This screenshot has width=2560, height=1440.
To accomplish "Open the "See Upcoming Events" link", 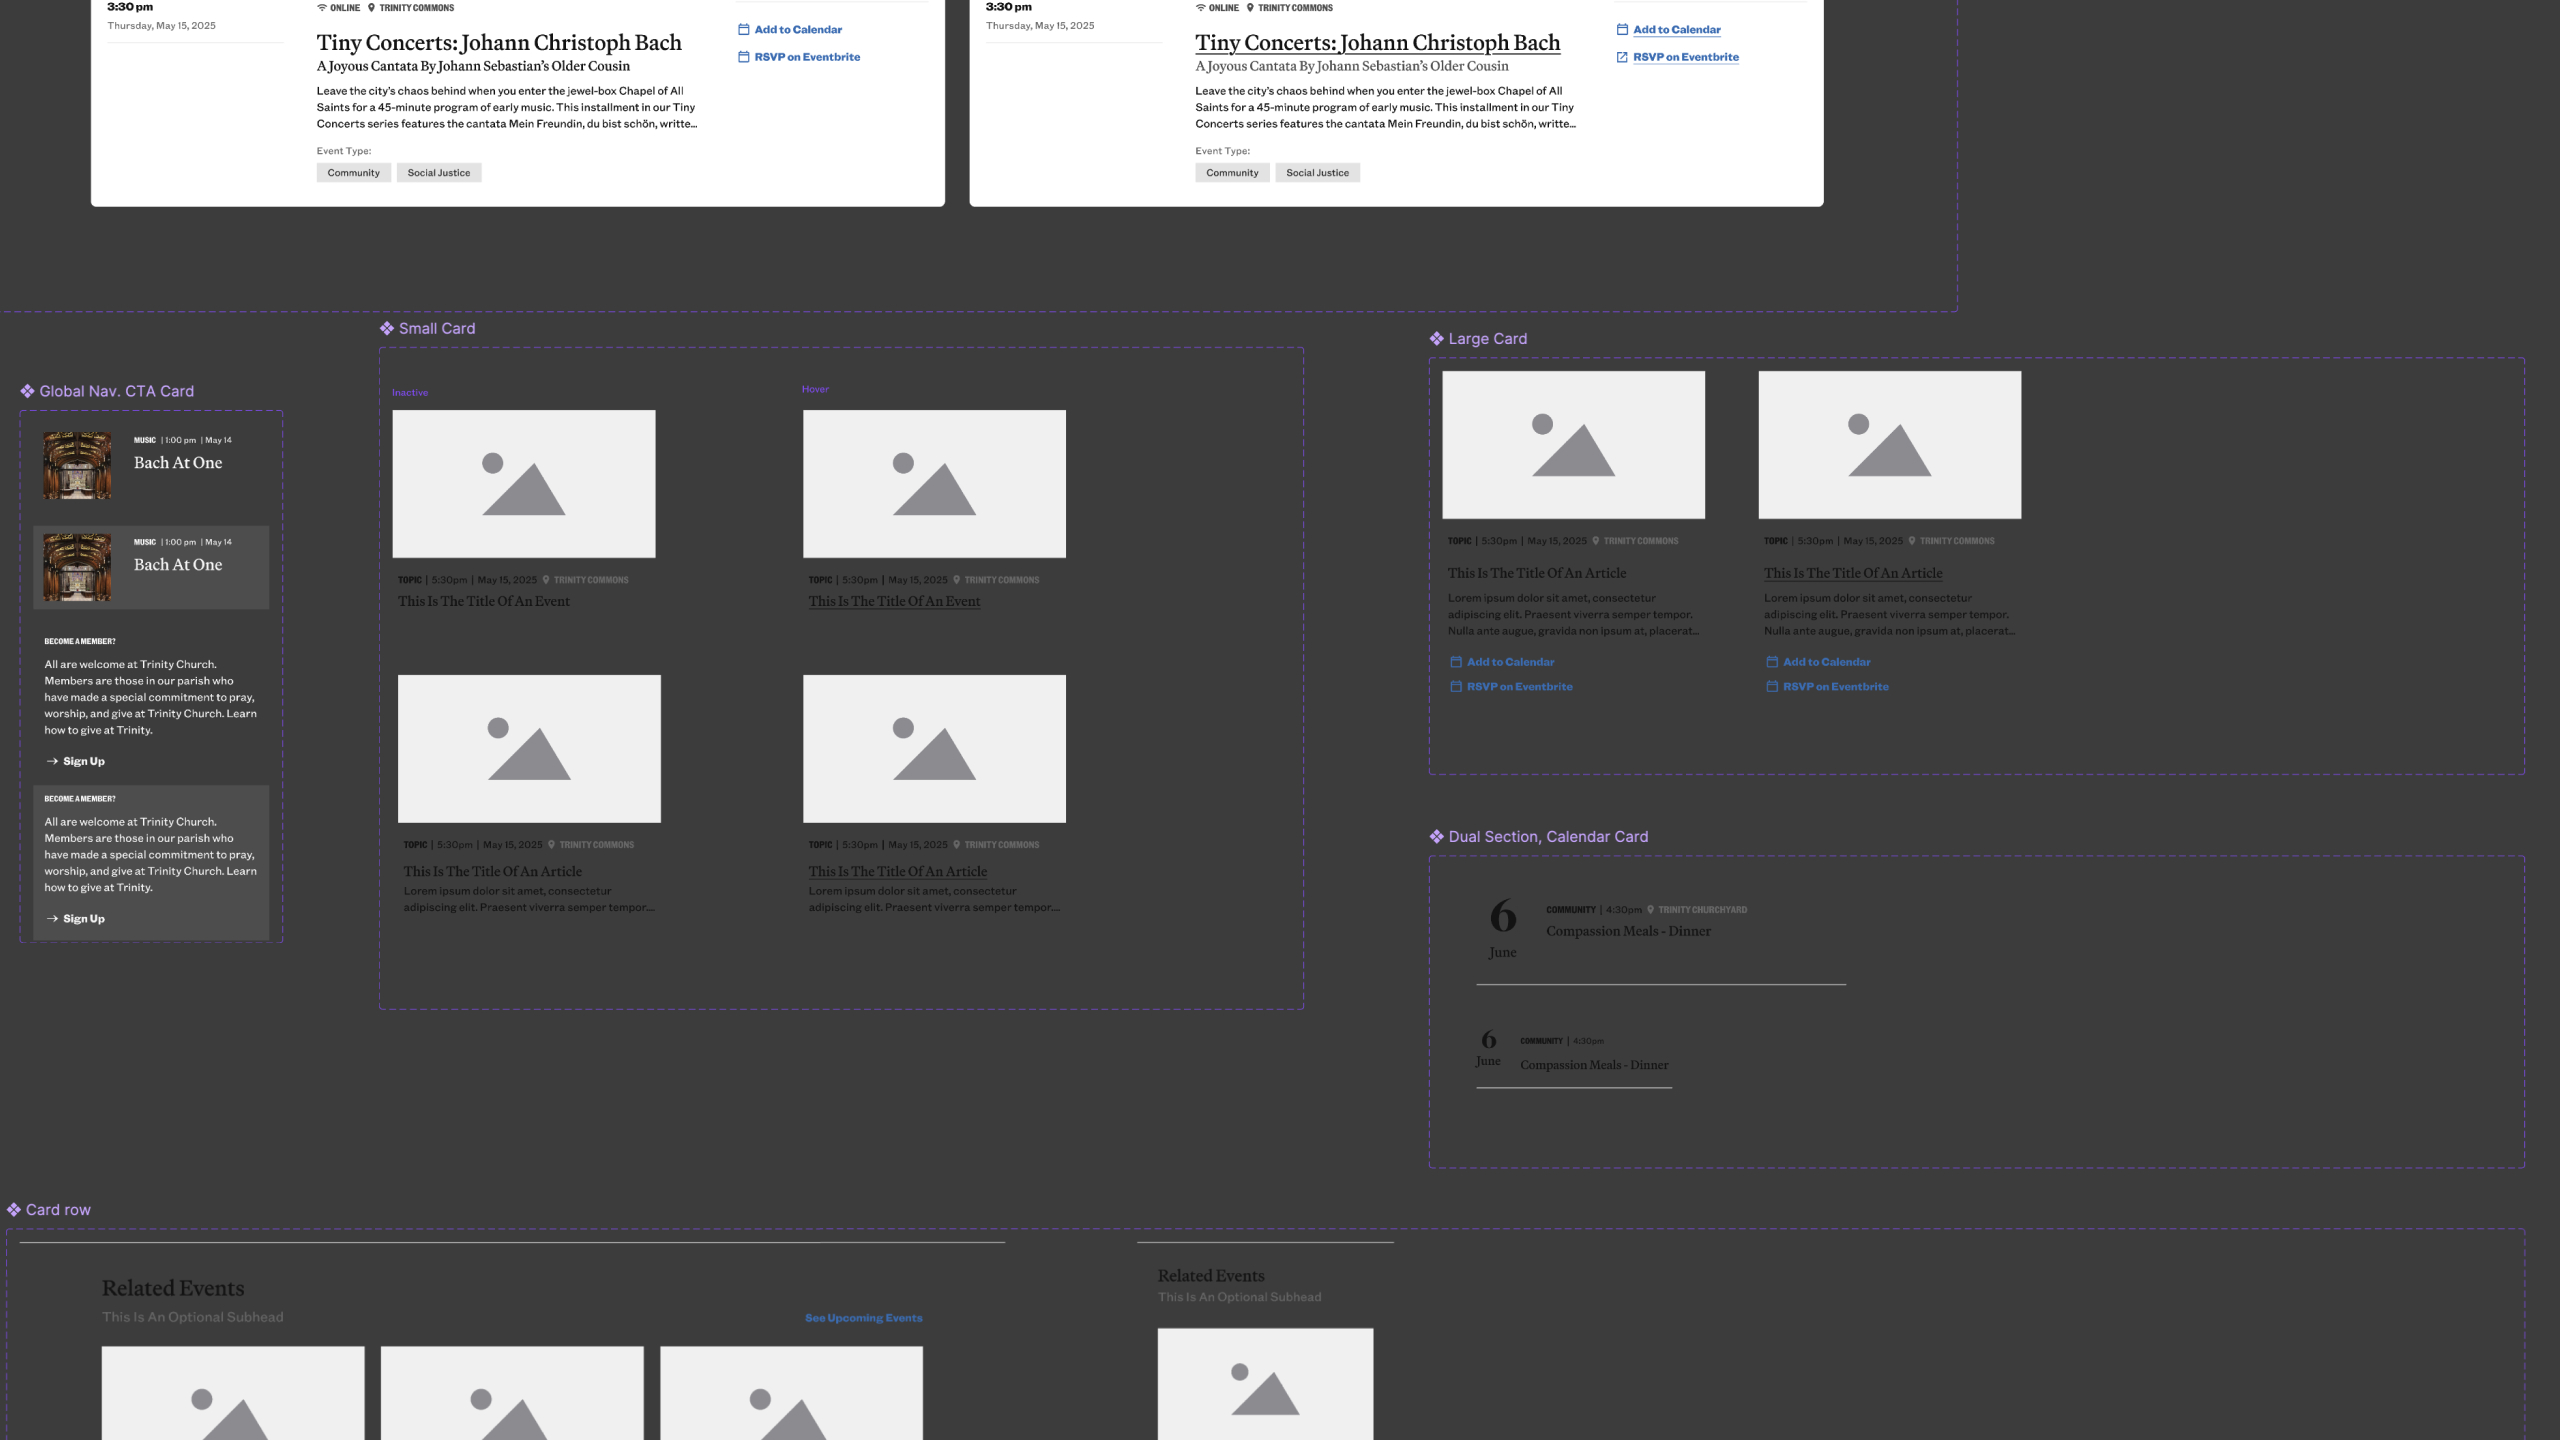I will coord(863,1318).
